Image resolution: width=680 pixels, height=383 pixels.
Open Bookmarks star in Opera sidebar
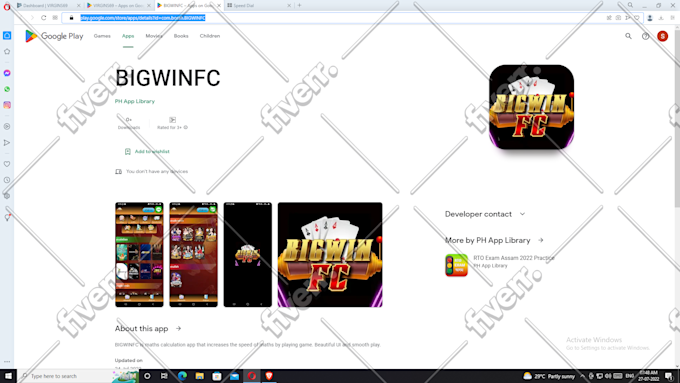[x=7, y=52]
